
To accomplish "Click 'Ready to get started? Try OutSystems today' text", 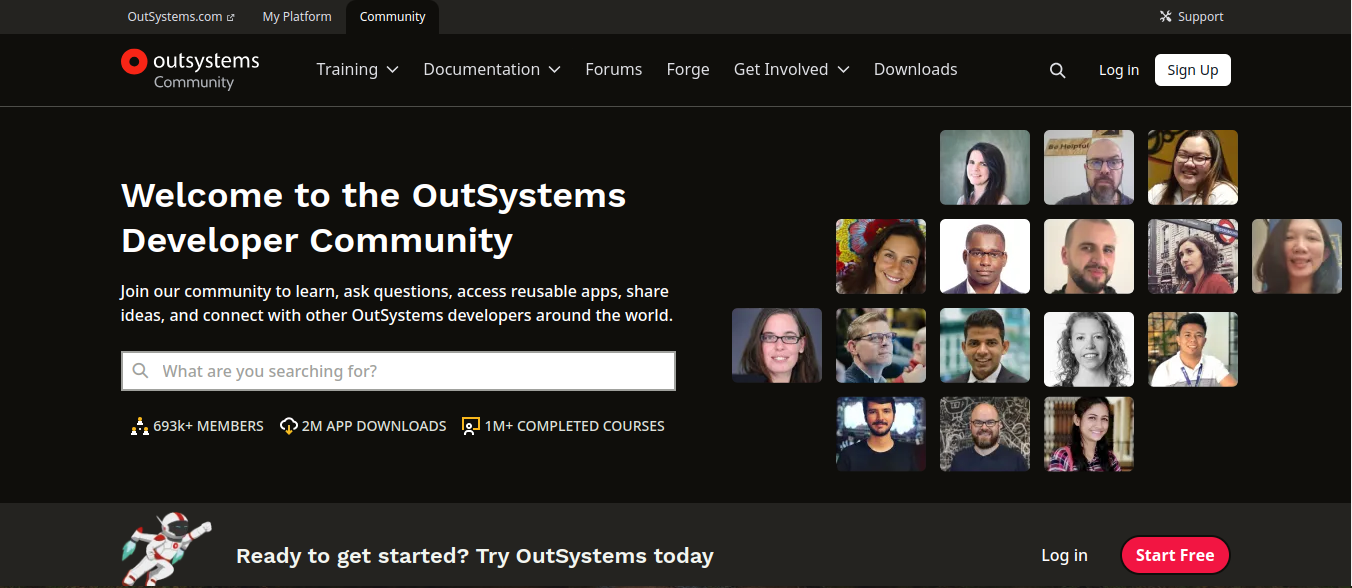I will tap(475, 556).
